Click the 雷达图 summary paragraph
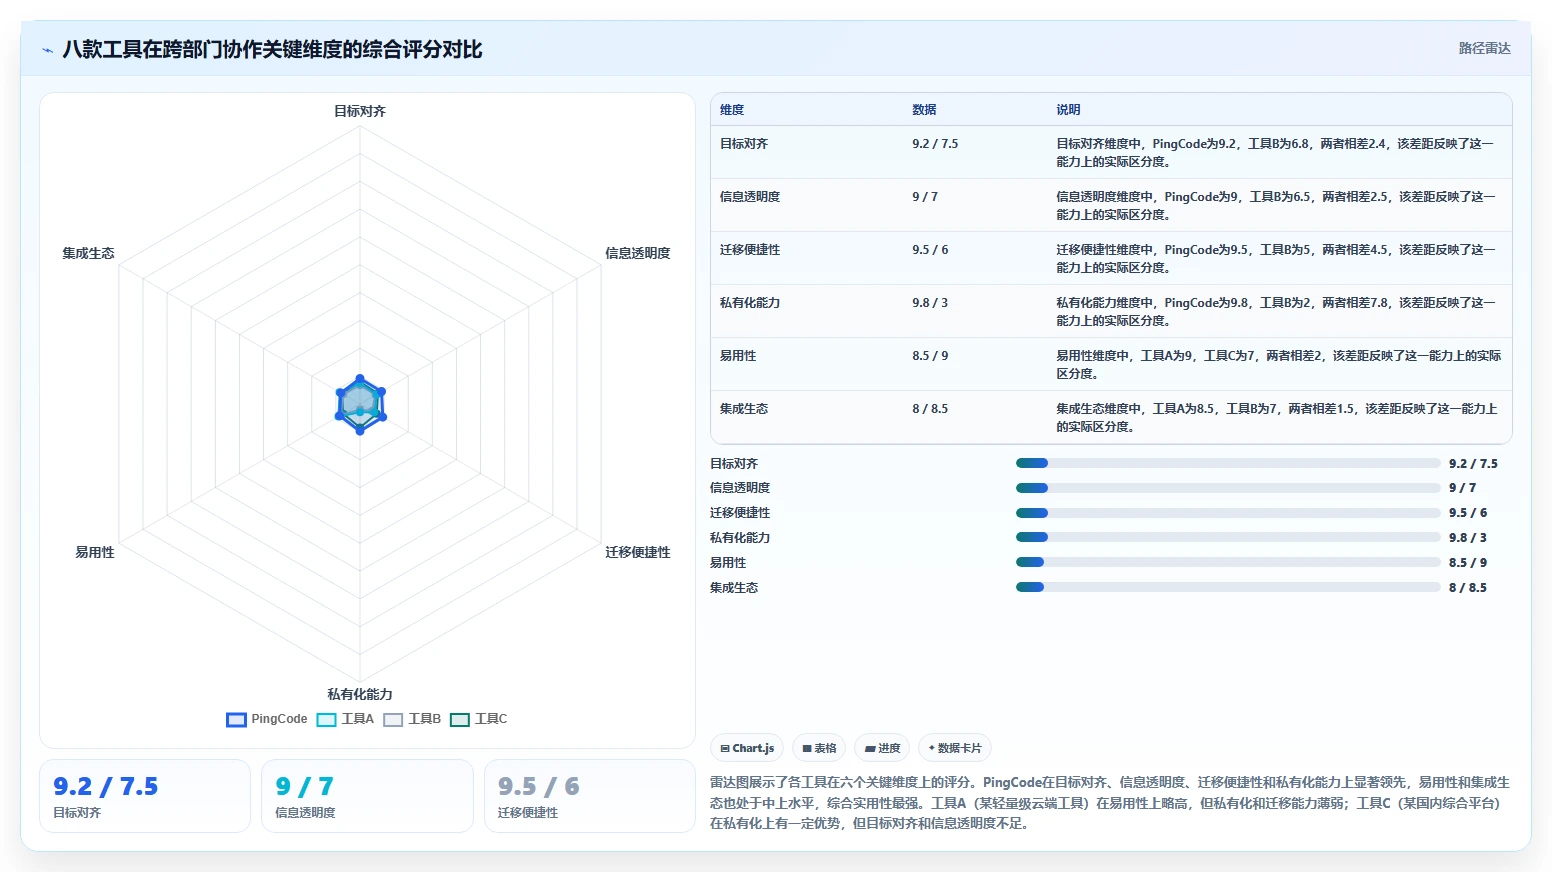This screenshot has height=872, width=1552. [x=1110, y=803]
